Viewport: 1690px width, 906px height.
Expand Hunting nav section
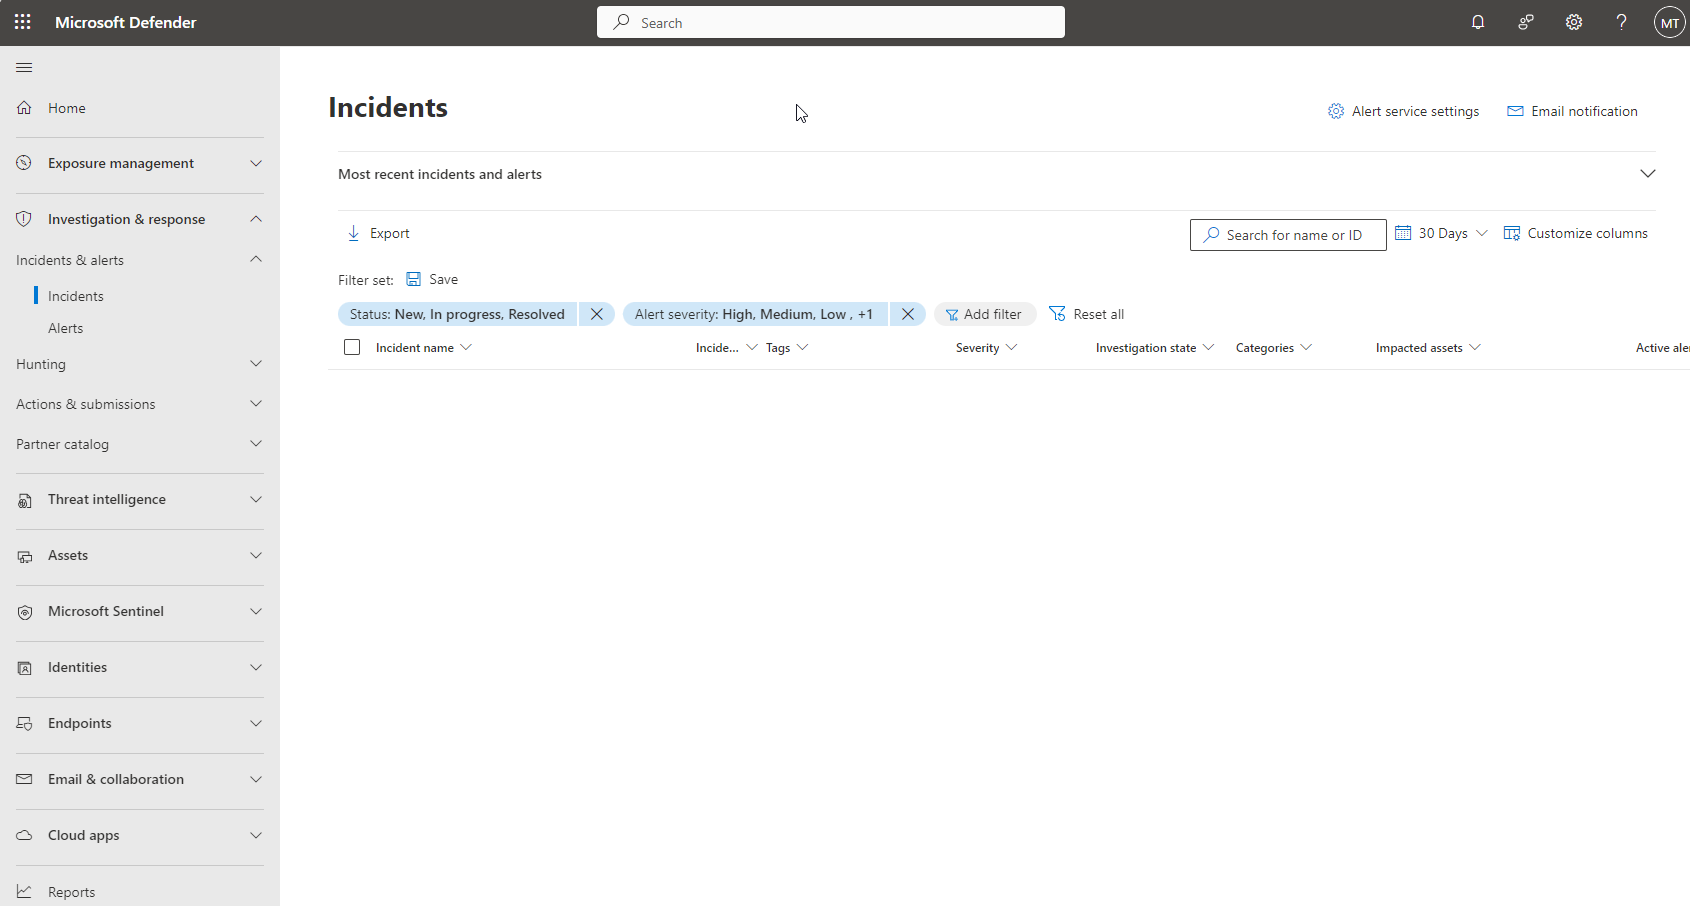pos(256,364)
